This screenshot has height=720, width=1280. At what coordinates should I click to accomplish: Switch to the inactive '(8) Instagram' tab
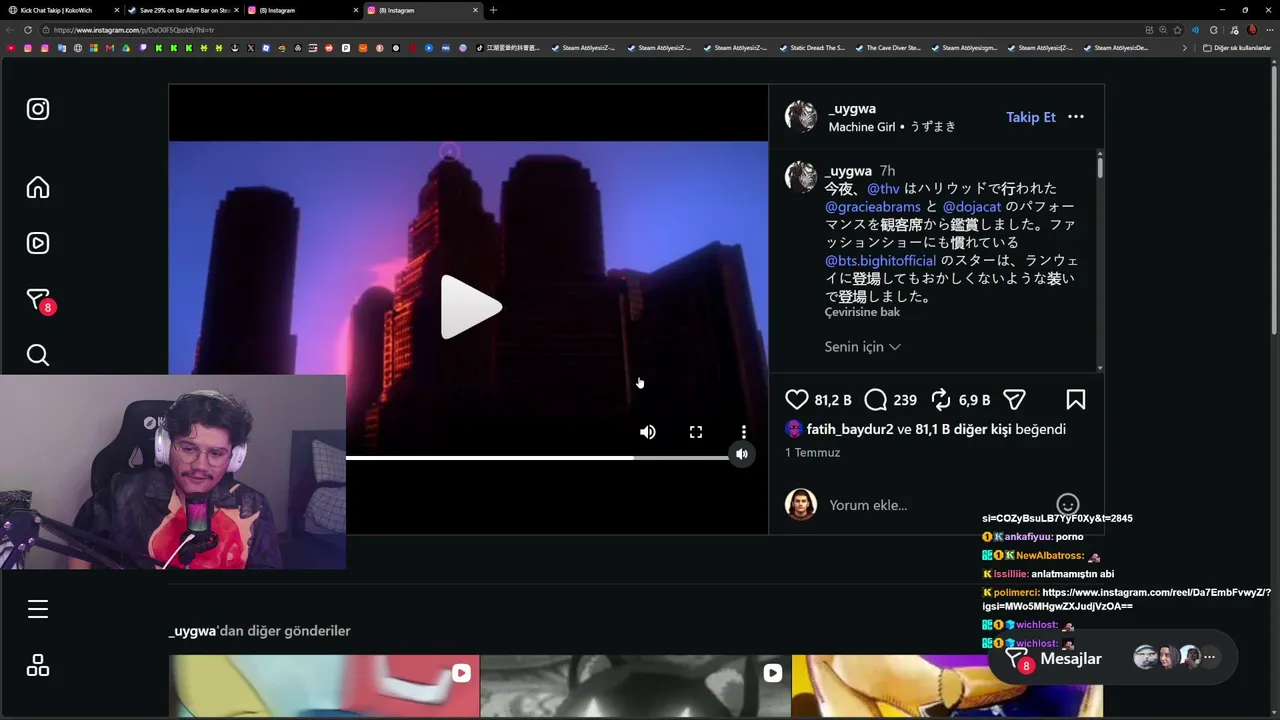302,10
